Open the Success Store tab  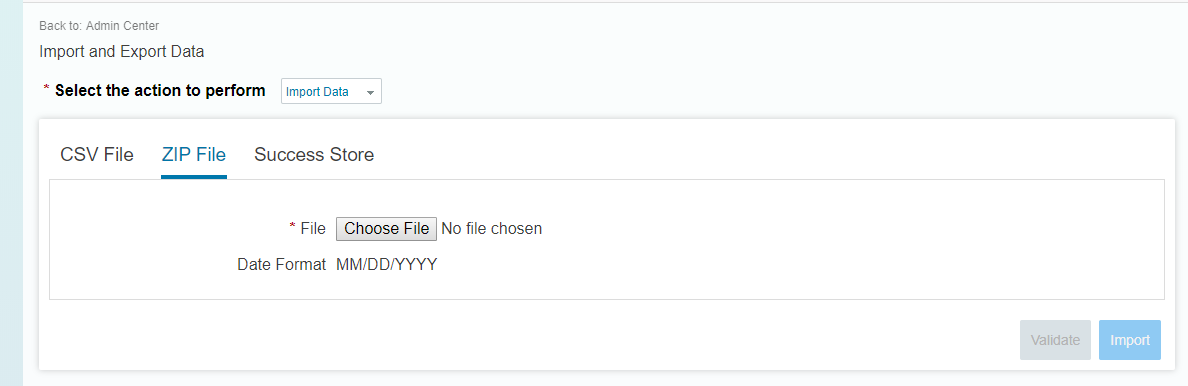click(x=314, y=155)
